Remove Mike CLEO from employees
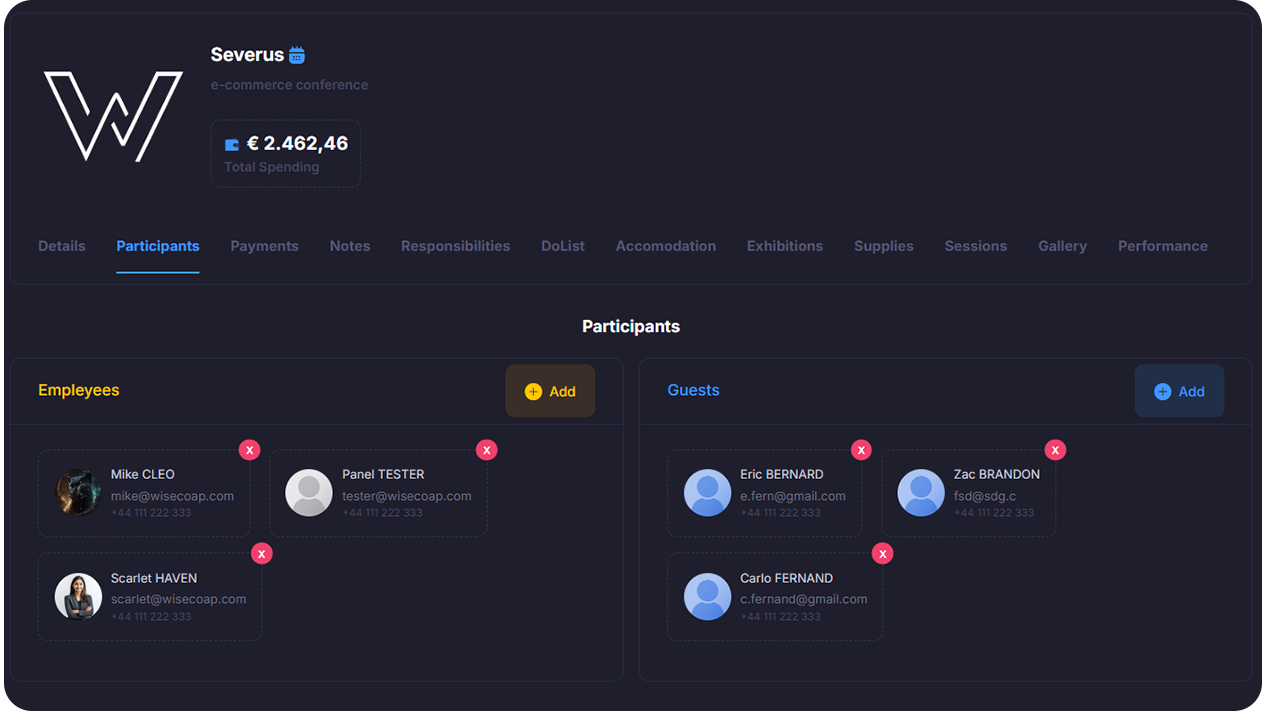 [x=249, y=450]
